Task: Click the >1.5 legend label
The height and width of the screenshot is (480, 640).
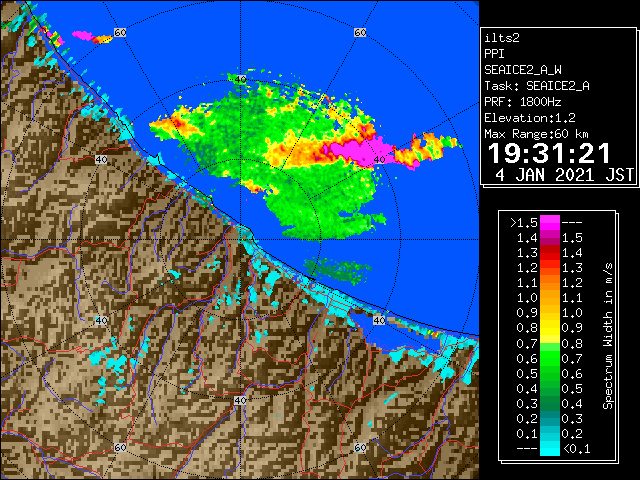Action: (x=524, y=223)
